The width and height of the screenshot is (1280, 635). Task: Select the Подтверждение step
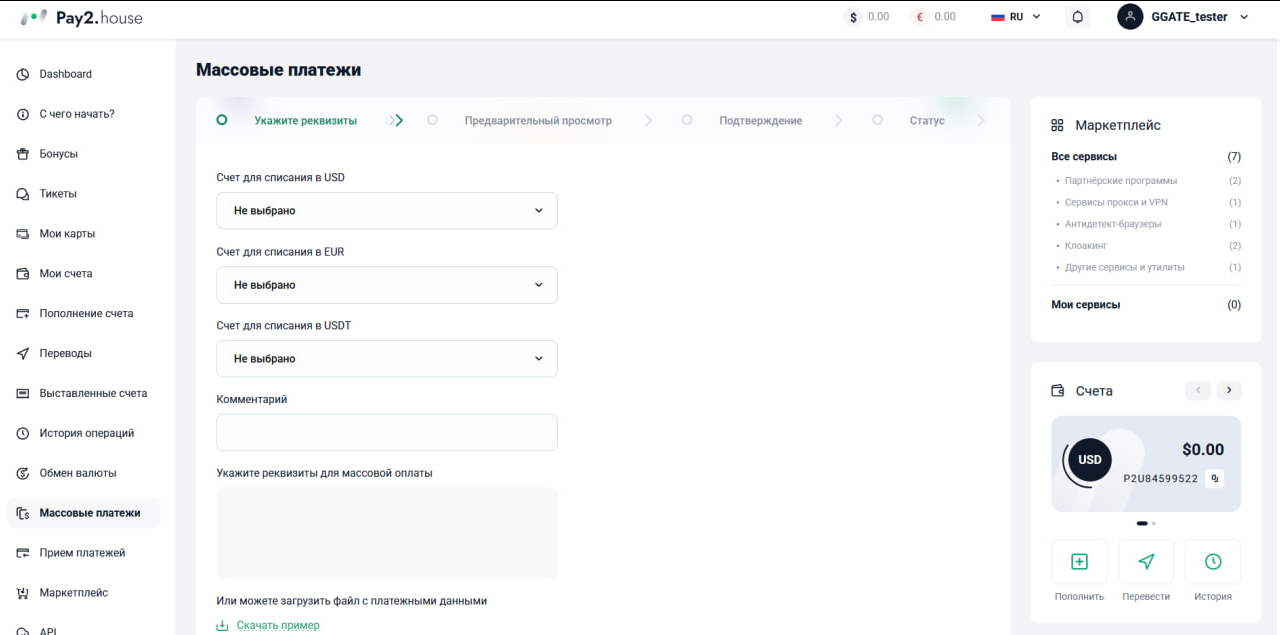[x=760, y=121]
